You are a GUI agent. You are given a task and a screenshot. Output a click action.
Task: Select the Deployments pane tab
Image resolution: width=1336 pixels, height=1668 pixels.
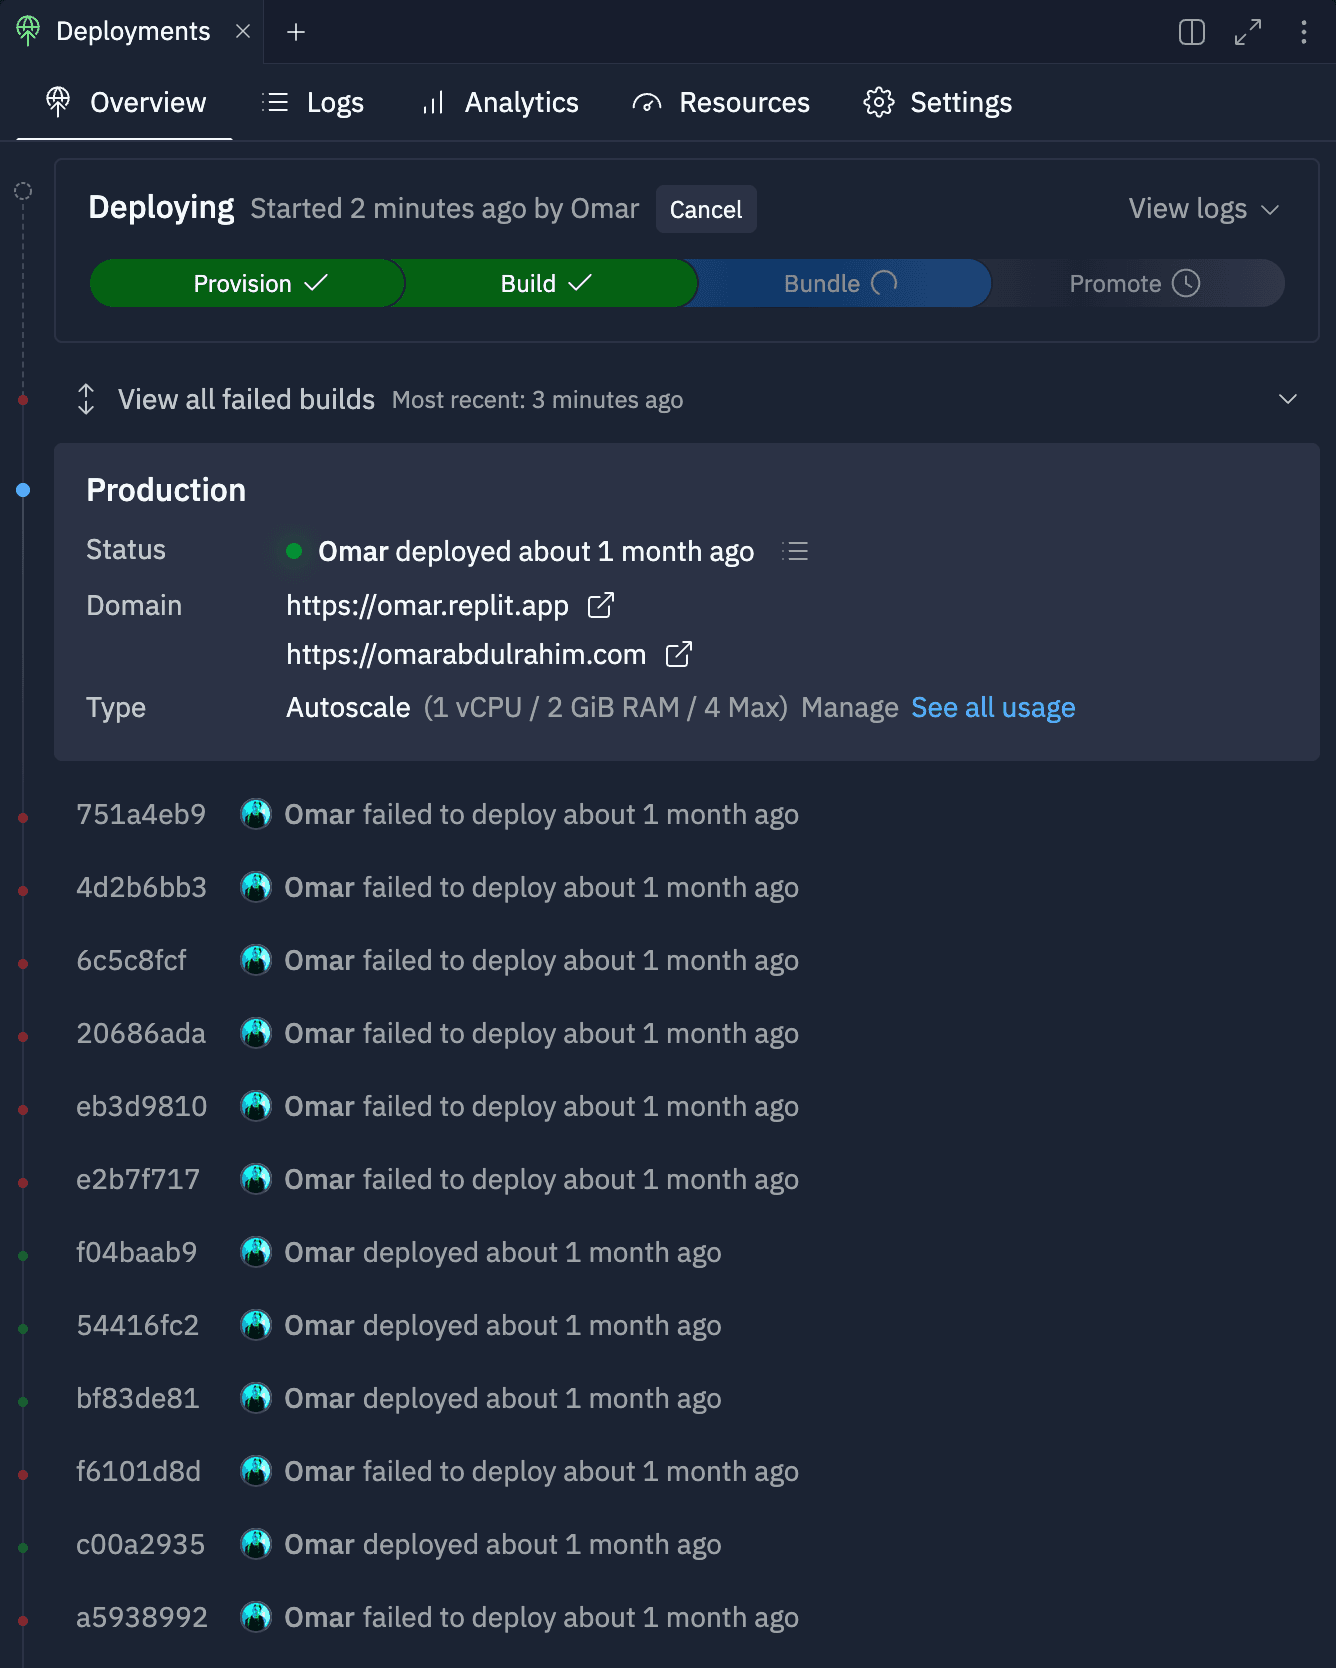tap(132, 32)
